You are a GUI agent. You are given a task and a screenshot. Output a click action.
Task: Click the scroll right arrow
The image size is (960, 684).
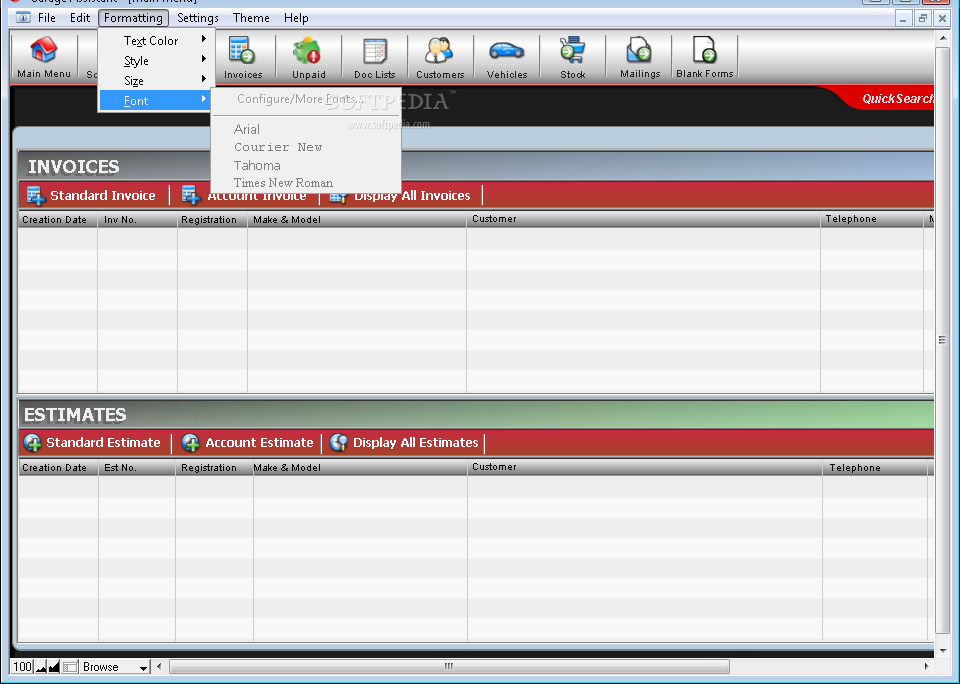(x=926, y=666)
